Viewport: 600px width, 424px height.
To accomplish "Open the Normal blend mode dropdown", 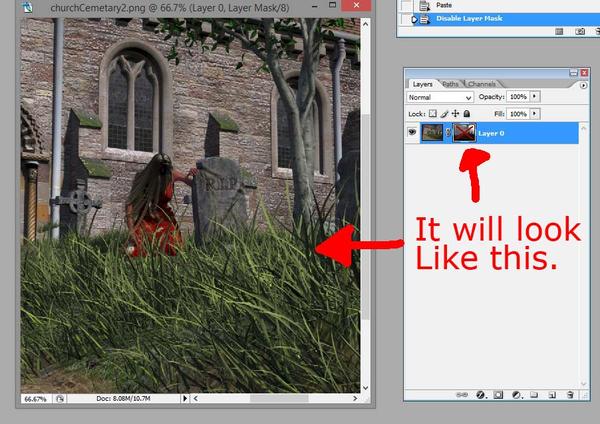I will click(x=440, y=98).
